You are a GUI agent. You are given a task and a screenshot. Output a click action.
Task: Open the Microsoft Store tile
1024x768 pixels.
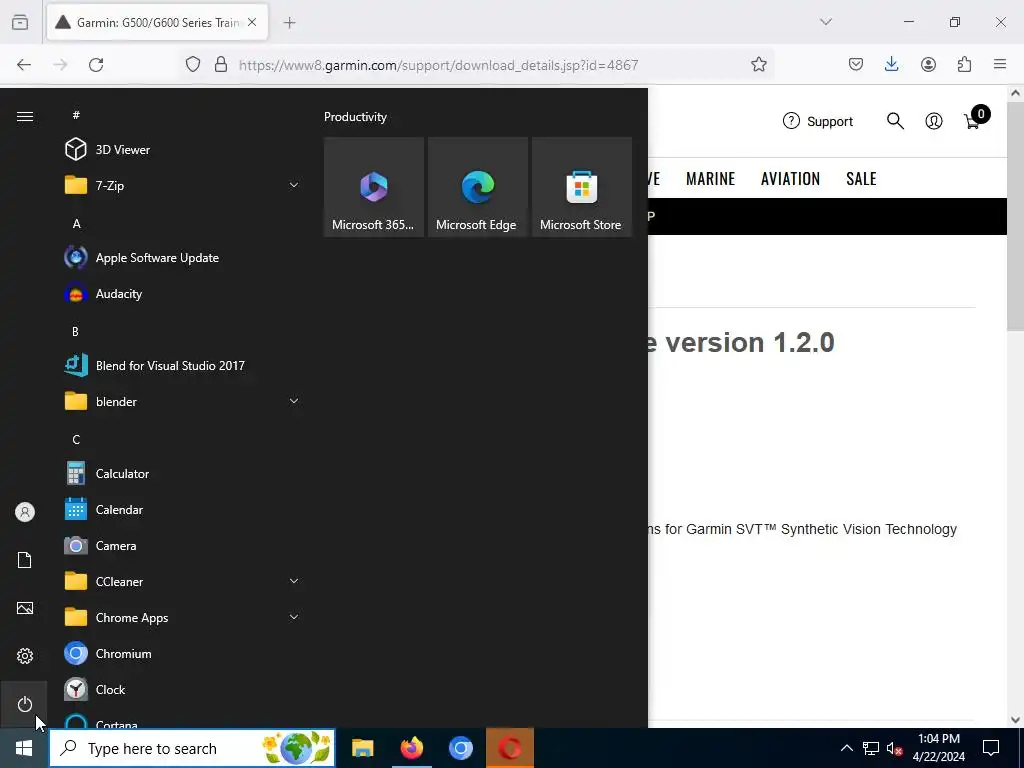point(581,187)
